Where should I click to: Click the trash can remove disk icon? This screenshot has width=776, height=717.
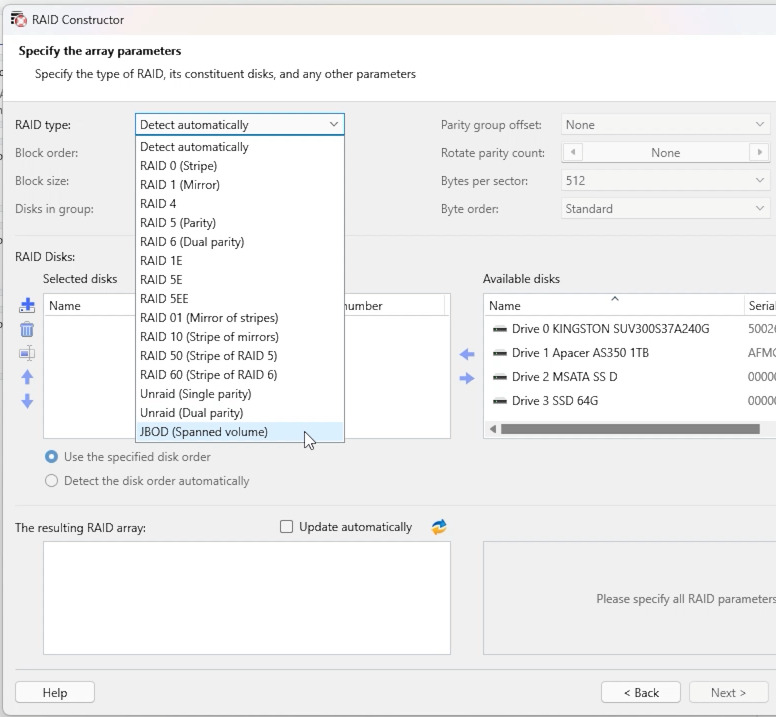[x=27, y=329]
